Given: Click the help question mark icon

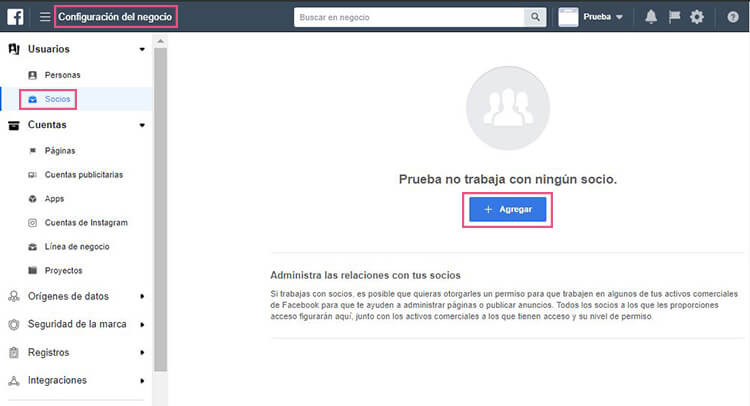Looking at the screenshot, I should coord(733,17).
